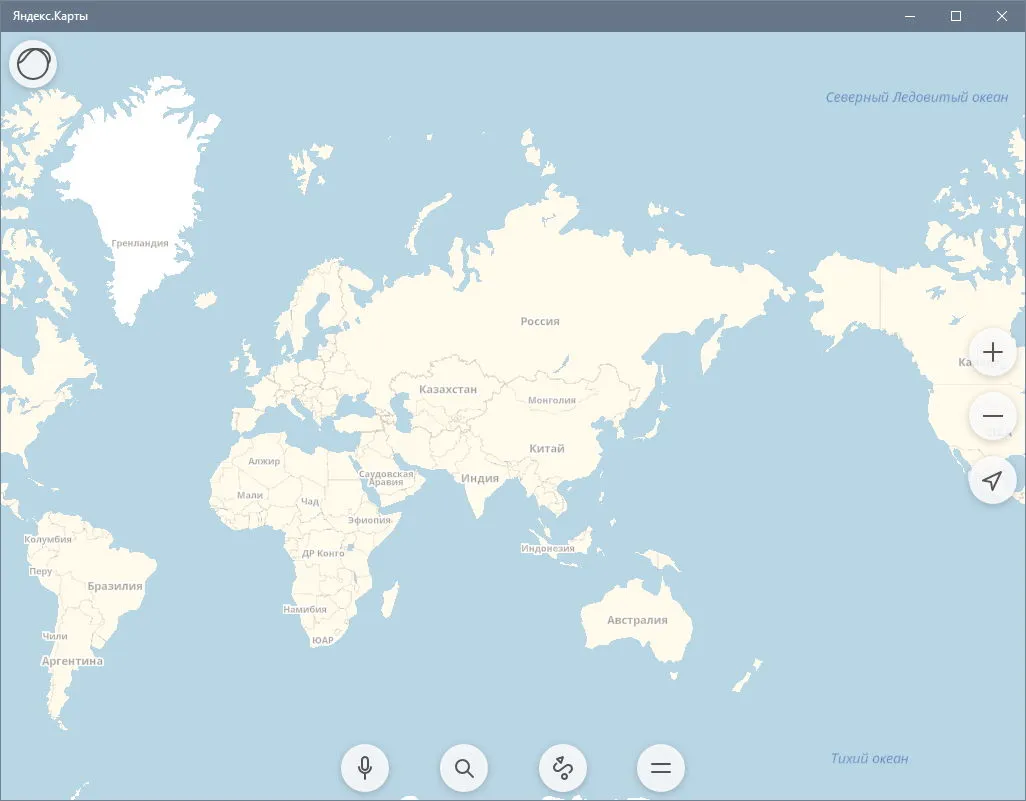
Task: Click the Бразилия country label
Action: [x=115, y=586]
